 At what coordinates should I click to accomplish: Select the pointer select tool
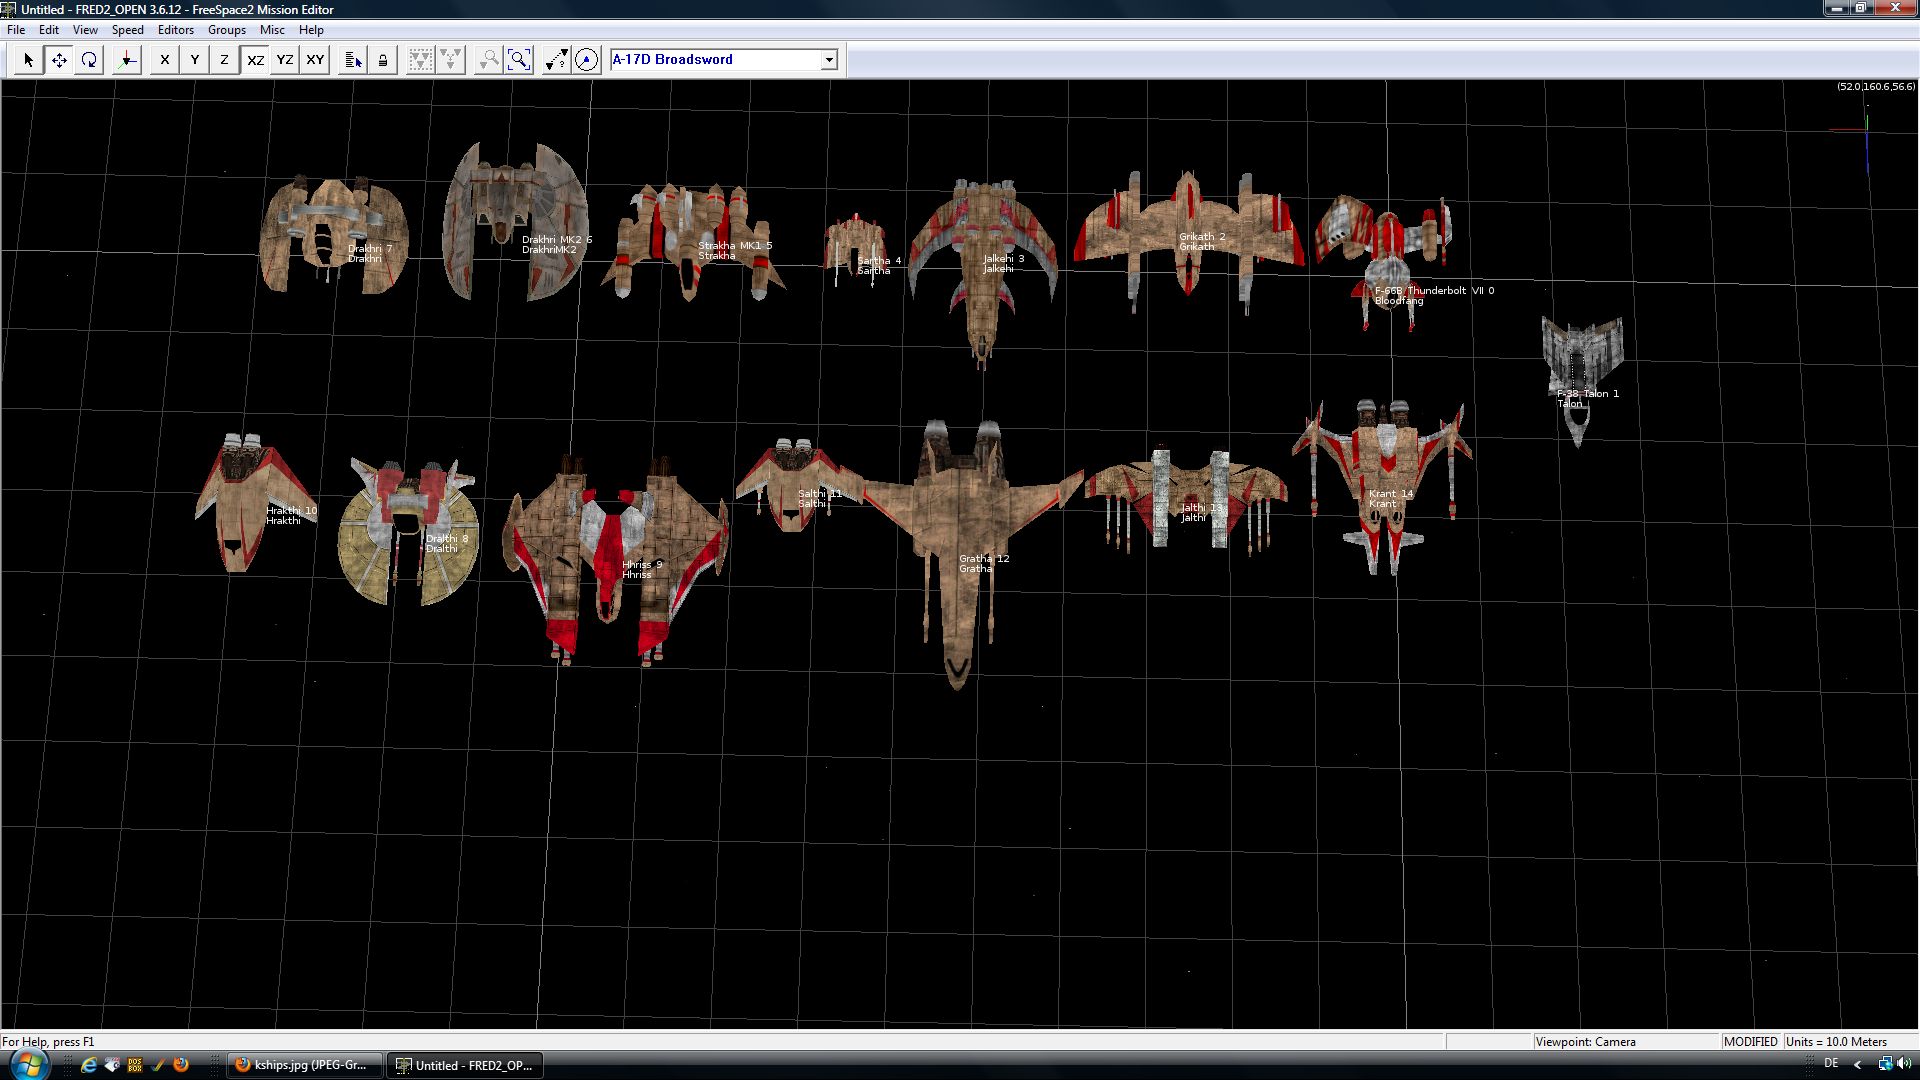point(28,60)
